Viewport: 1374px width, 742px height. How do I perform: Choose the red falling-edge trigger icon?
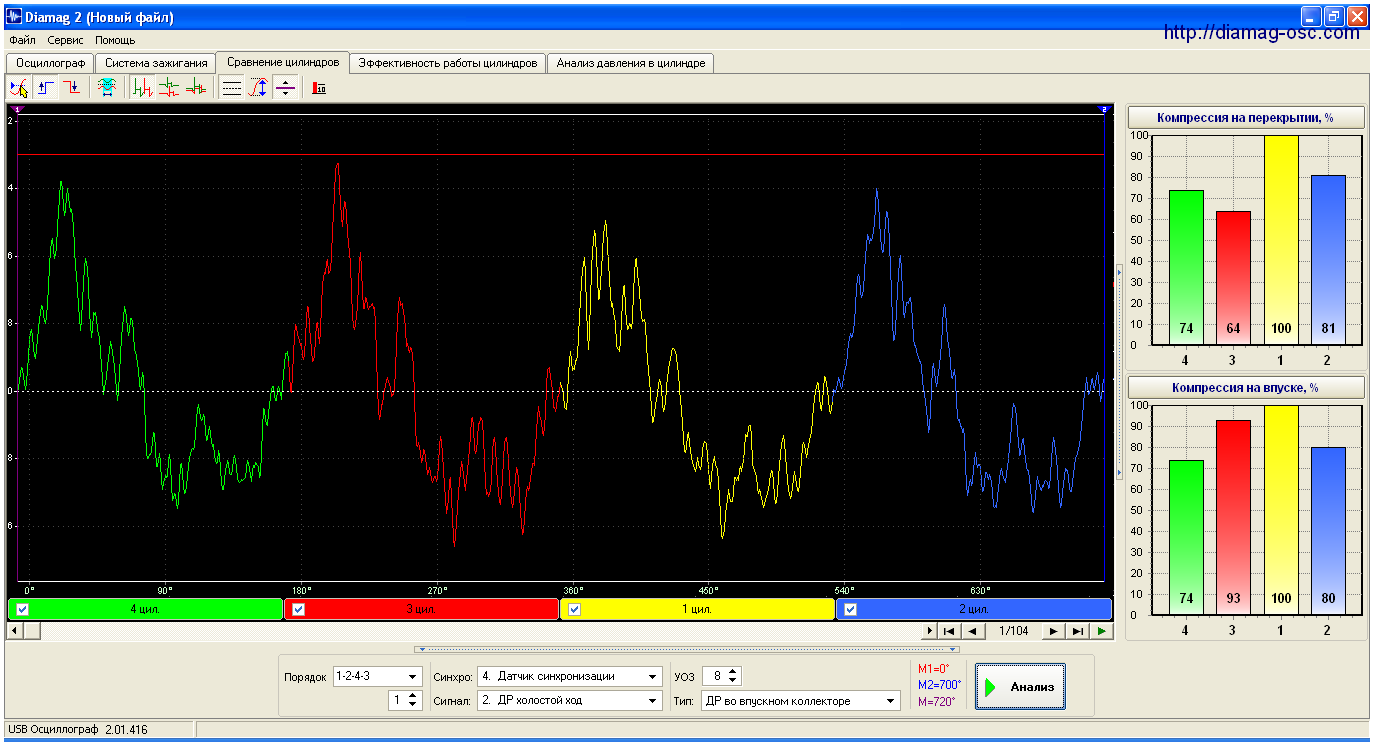pos(72,88)
